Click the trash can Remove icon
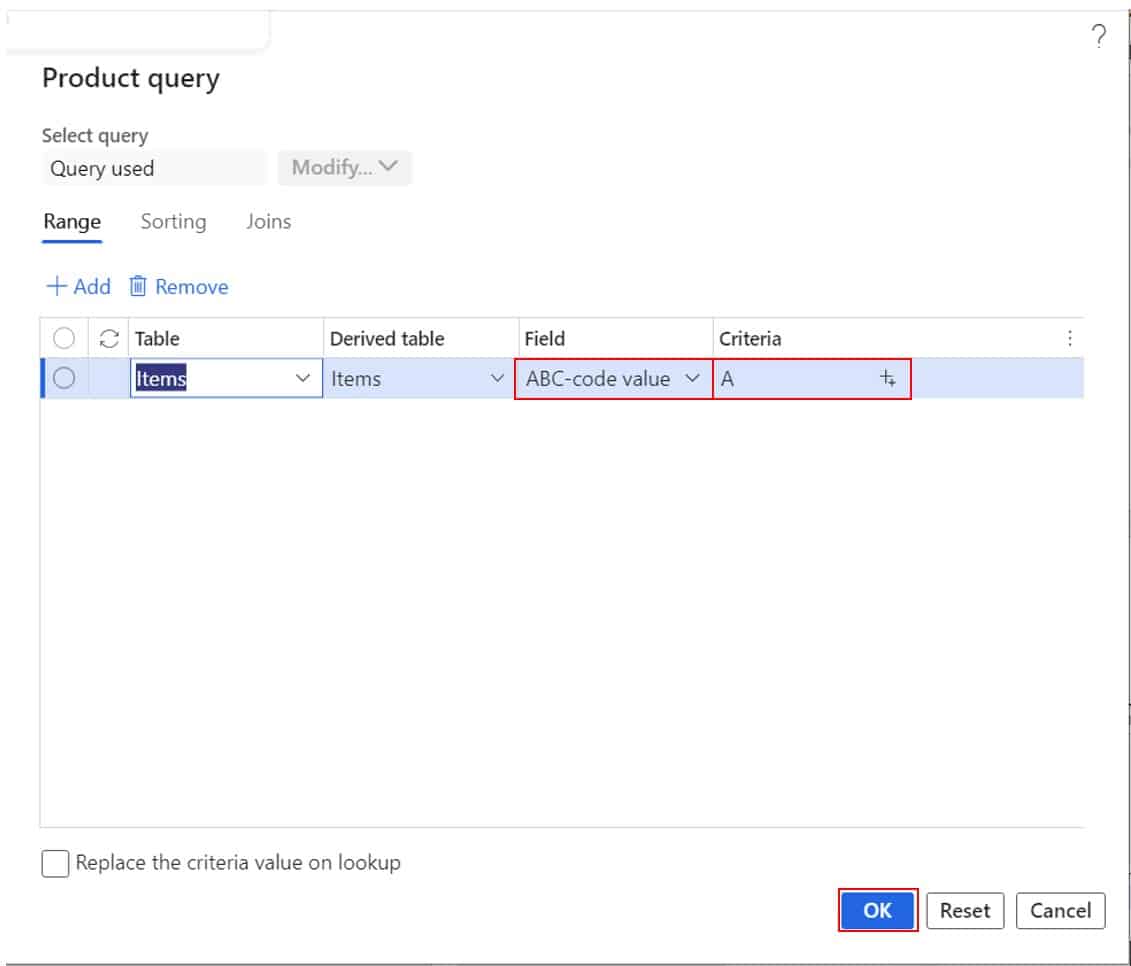Screen dimensions: 1131x966 (x=138, y=287)
